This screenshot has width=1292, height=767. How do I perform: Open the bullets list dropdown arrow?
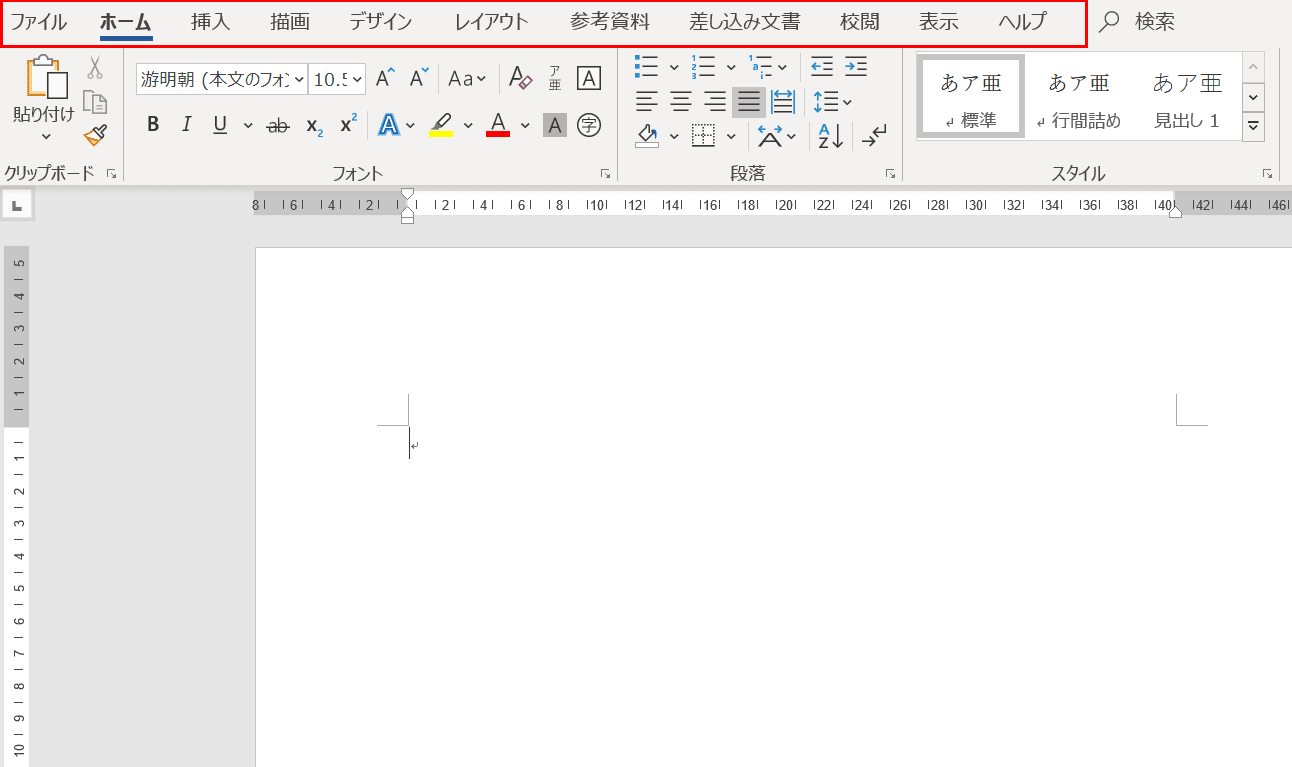[x=674, y=68]
